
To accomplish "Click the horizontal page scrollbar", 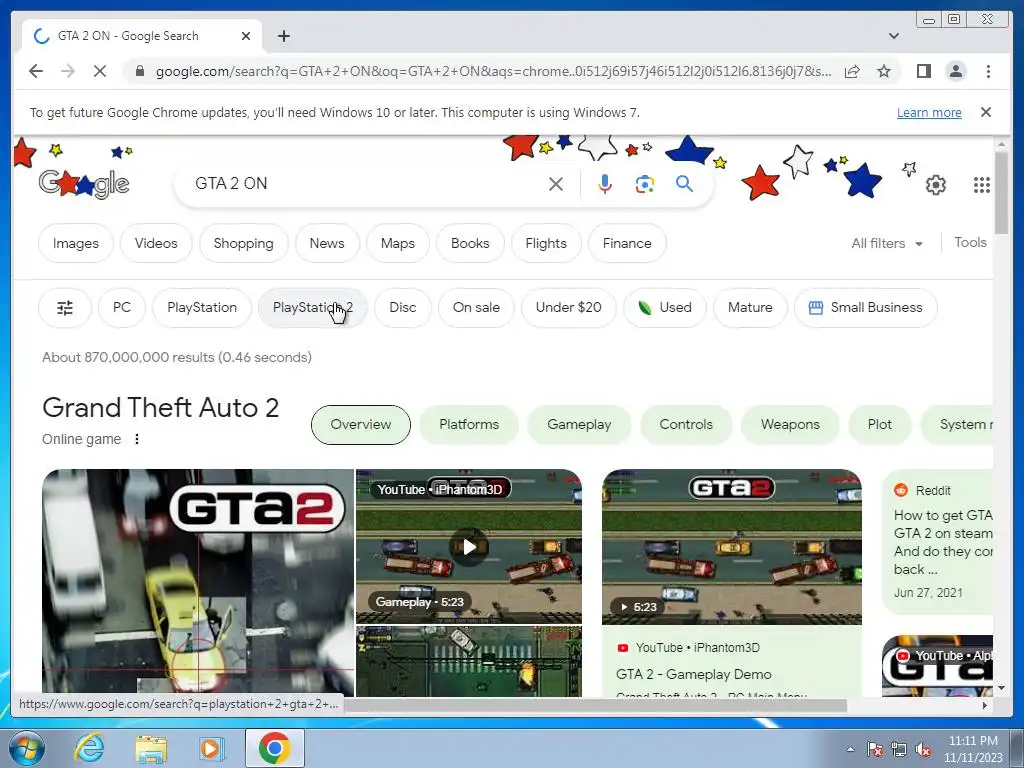I will [x=594, y=705].
